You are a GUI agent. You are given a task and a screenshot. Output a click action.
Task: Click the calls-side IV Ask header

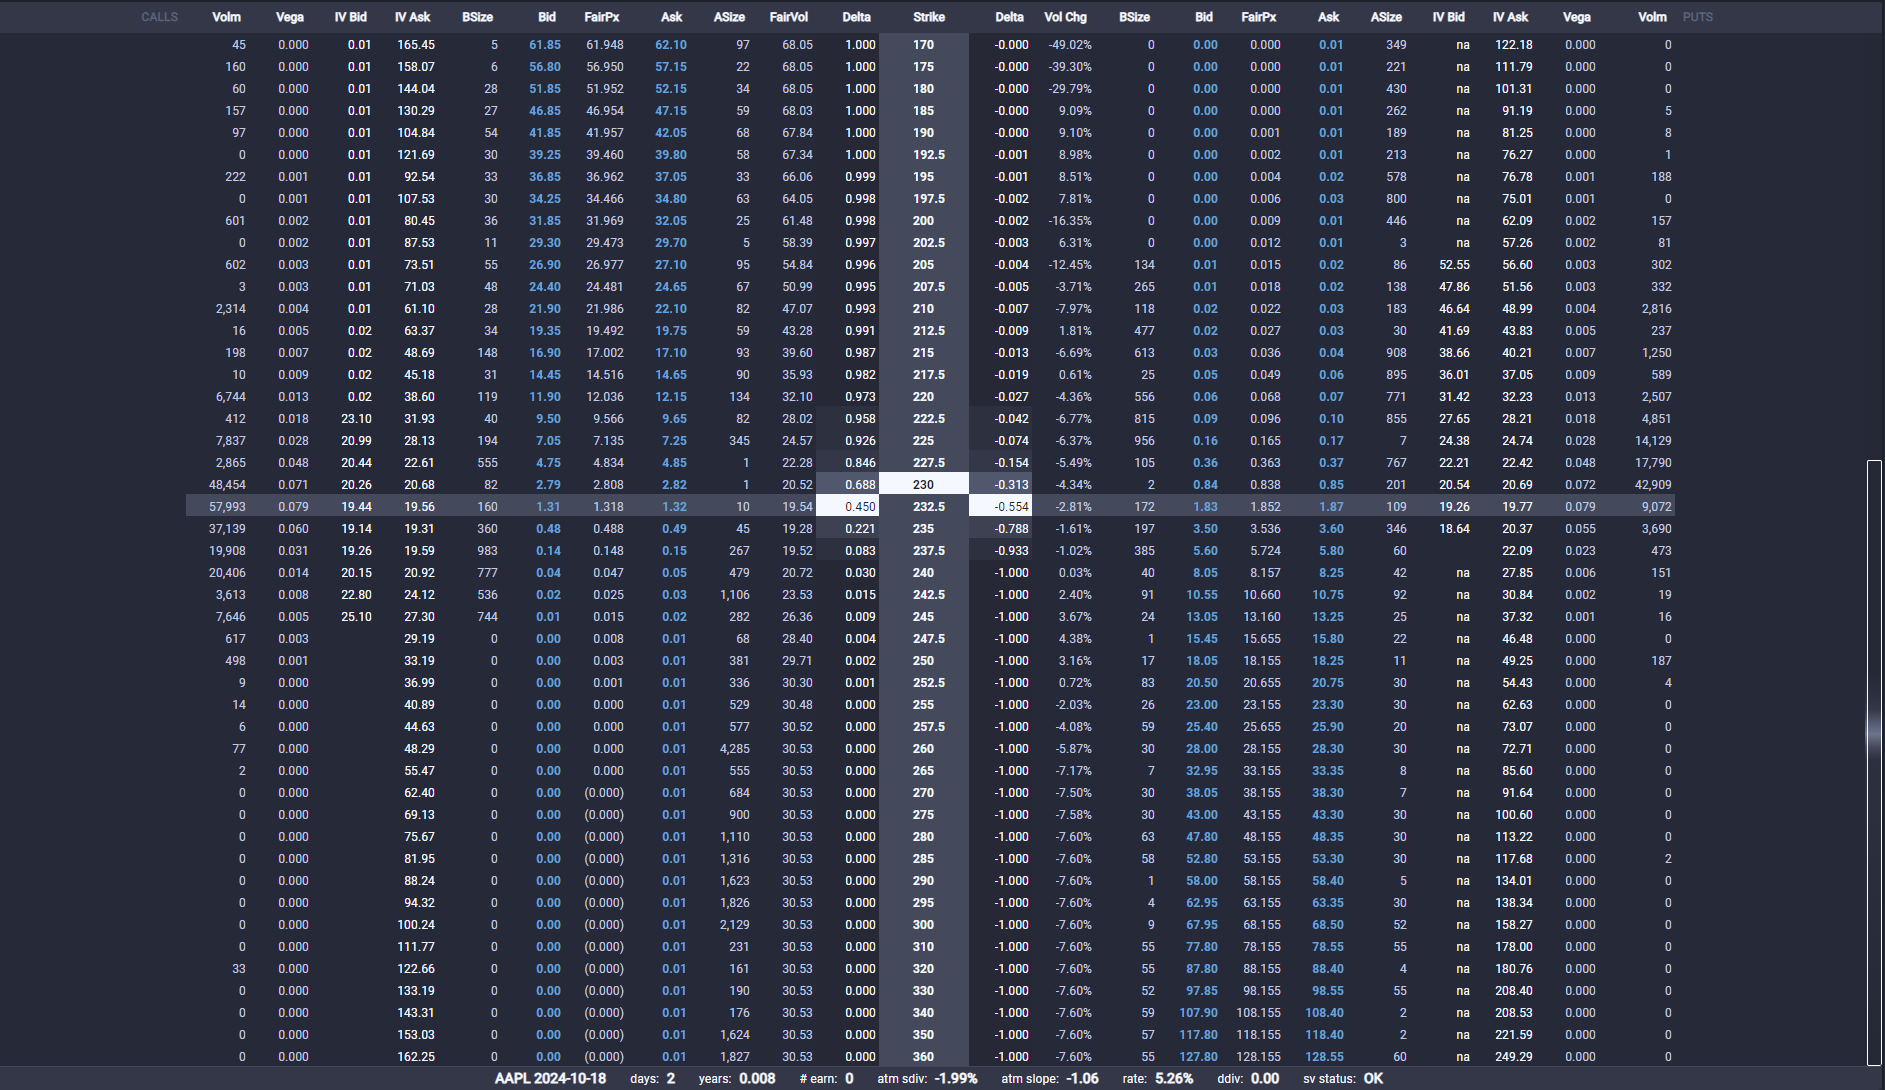[412, 17]
